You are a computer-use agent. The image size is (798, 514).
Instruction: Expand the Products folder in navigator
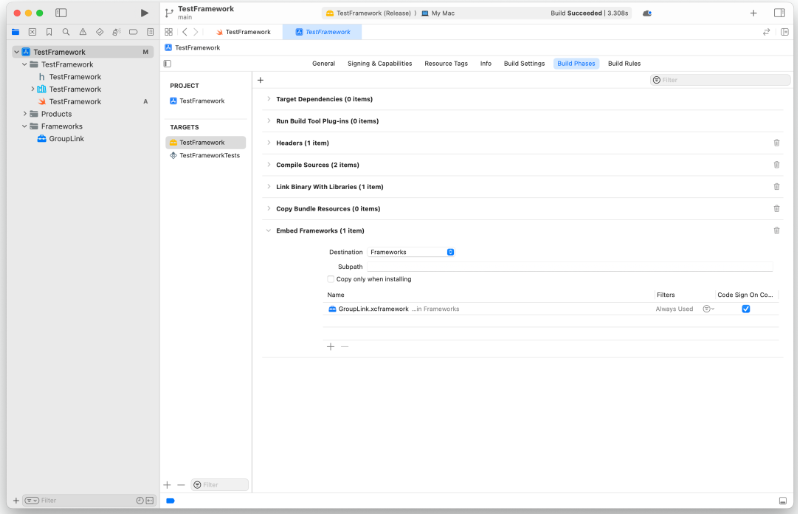tap(25, 114)
